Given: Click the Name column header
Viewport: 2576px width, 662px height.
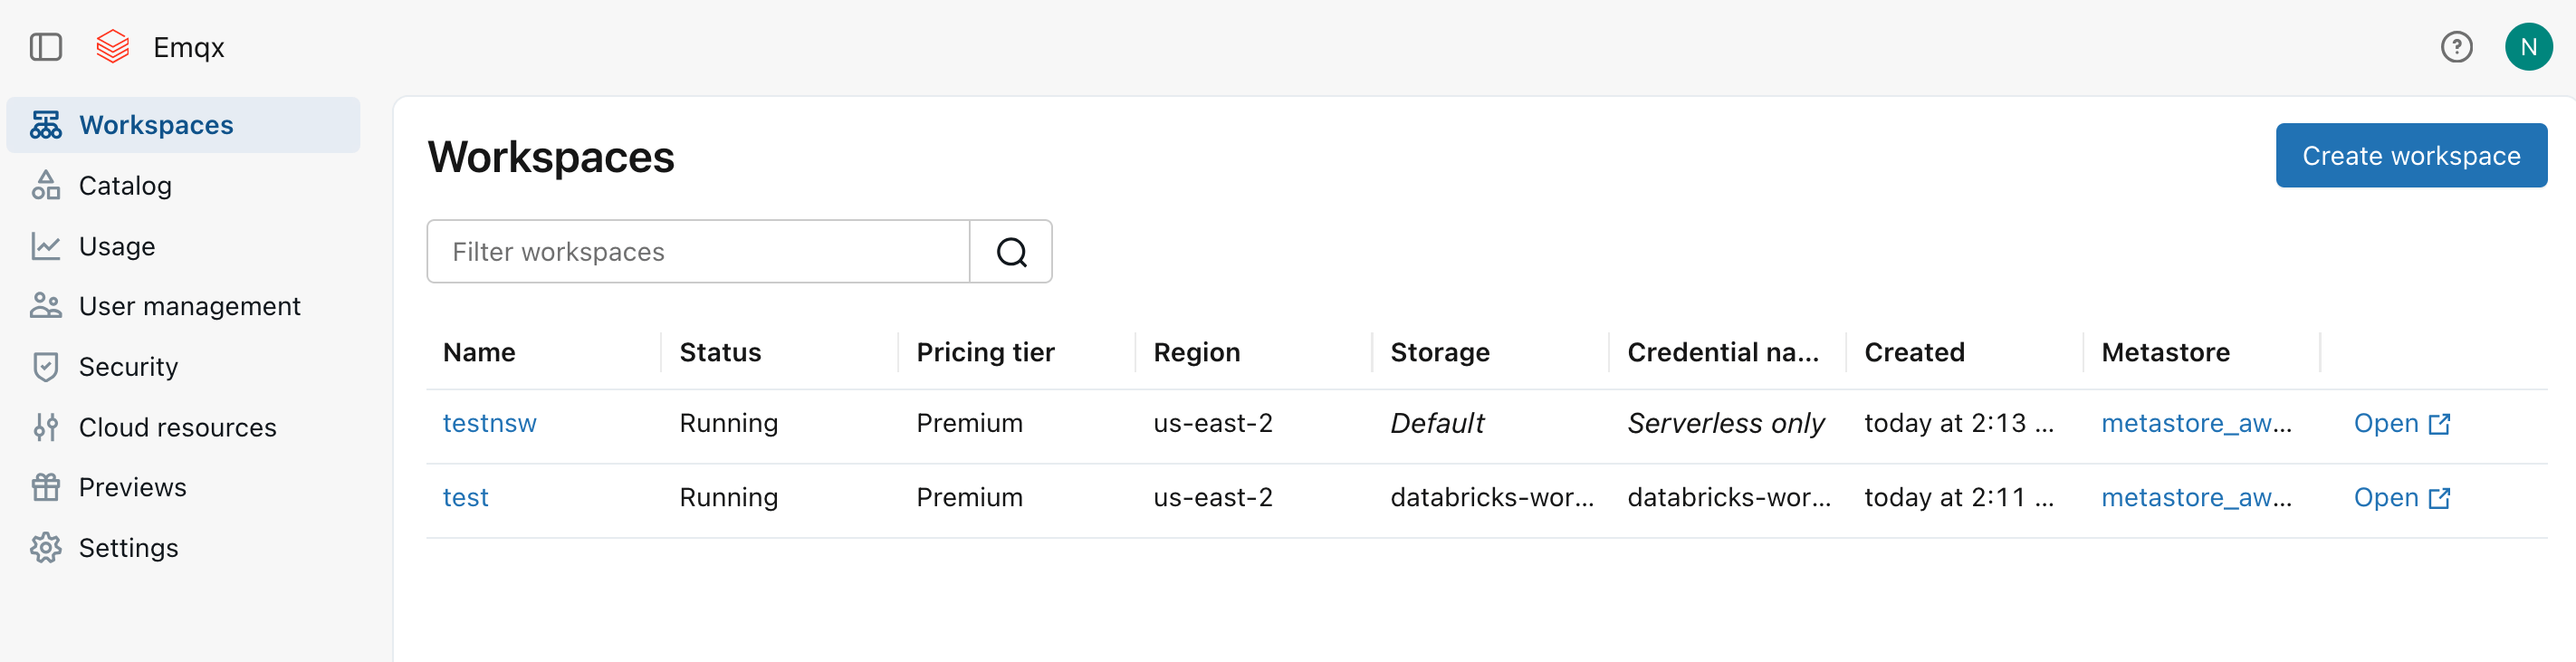Looking at the screenshot, I should pyautogui.click(x=479, y=352).
